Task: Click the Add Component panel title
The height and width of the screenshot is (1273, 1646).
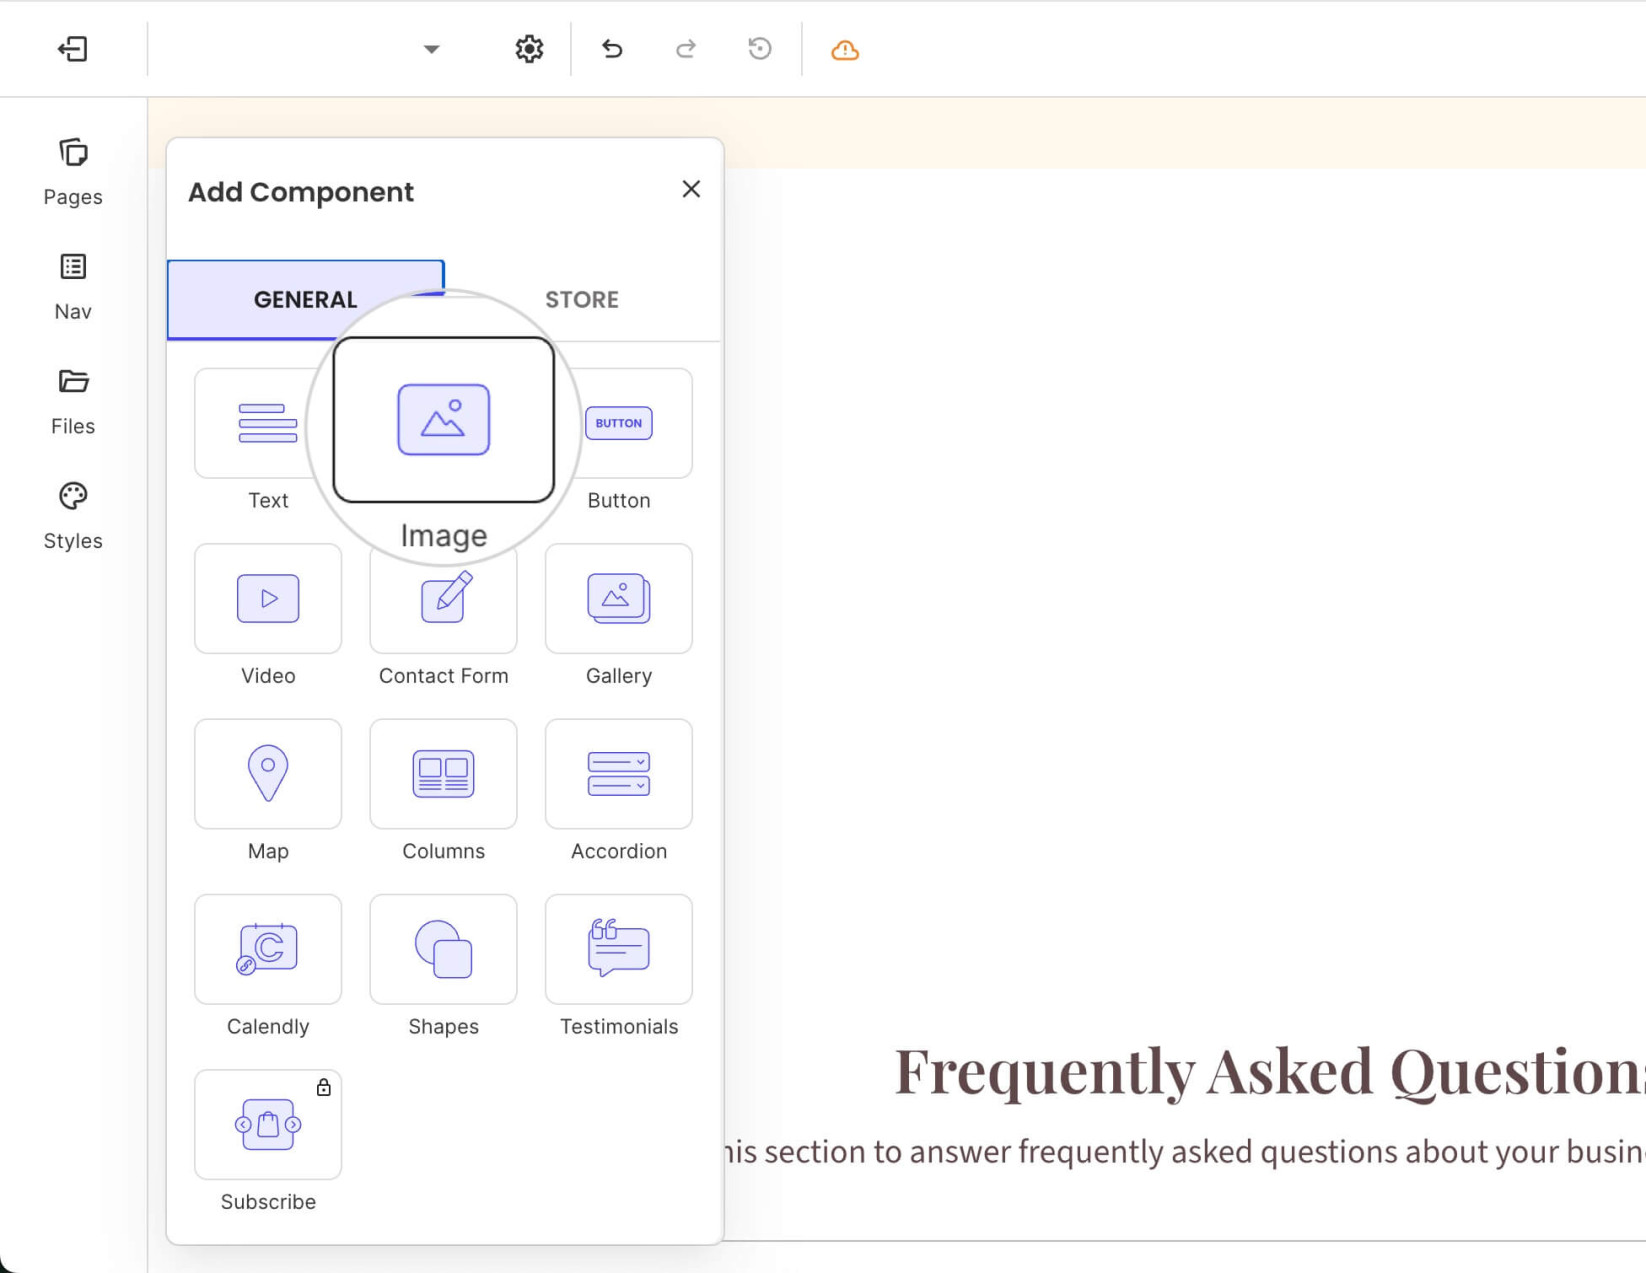Action: click(301, 192)
